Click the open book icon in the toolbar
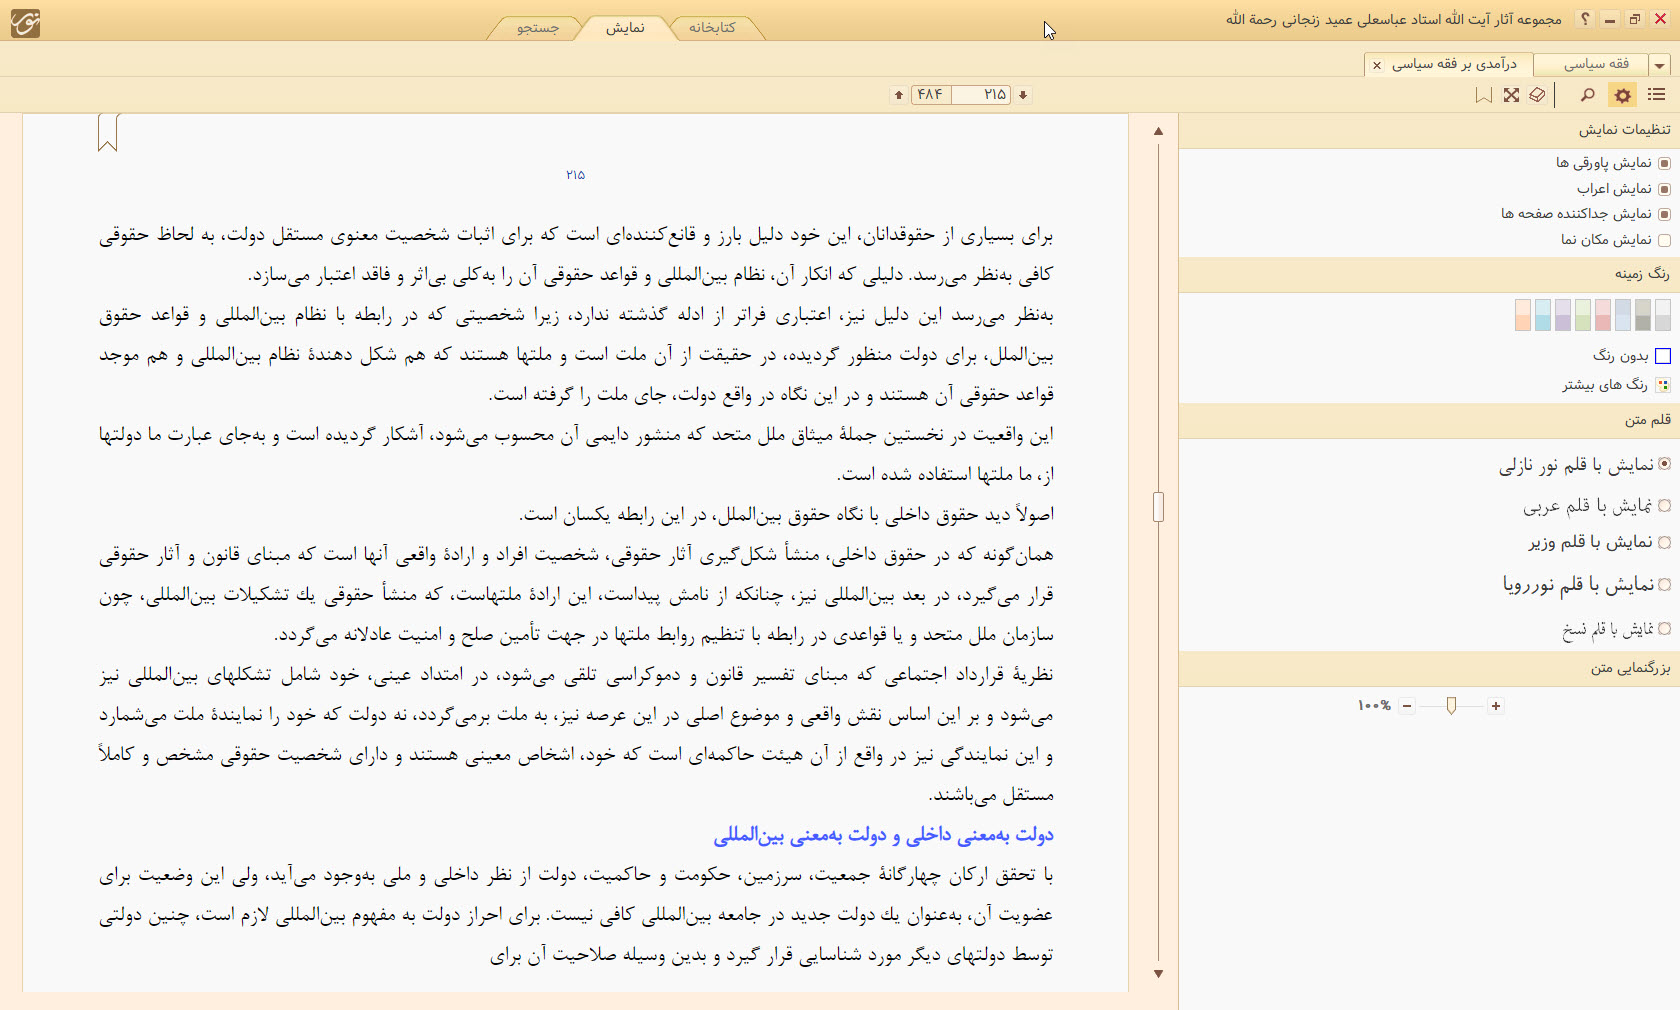The height and width of the screenshot is (1010, 1680). (x=1537, y=95)
